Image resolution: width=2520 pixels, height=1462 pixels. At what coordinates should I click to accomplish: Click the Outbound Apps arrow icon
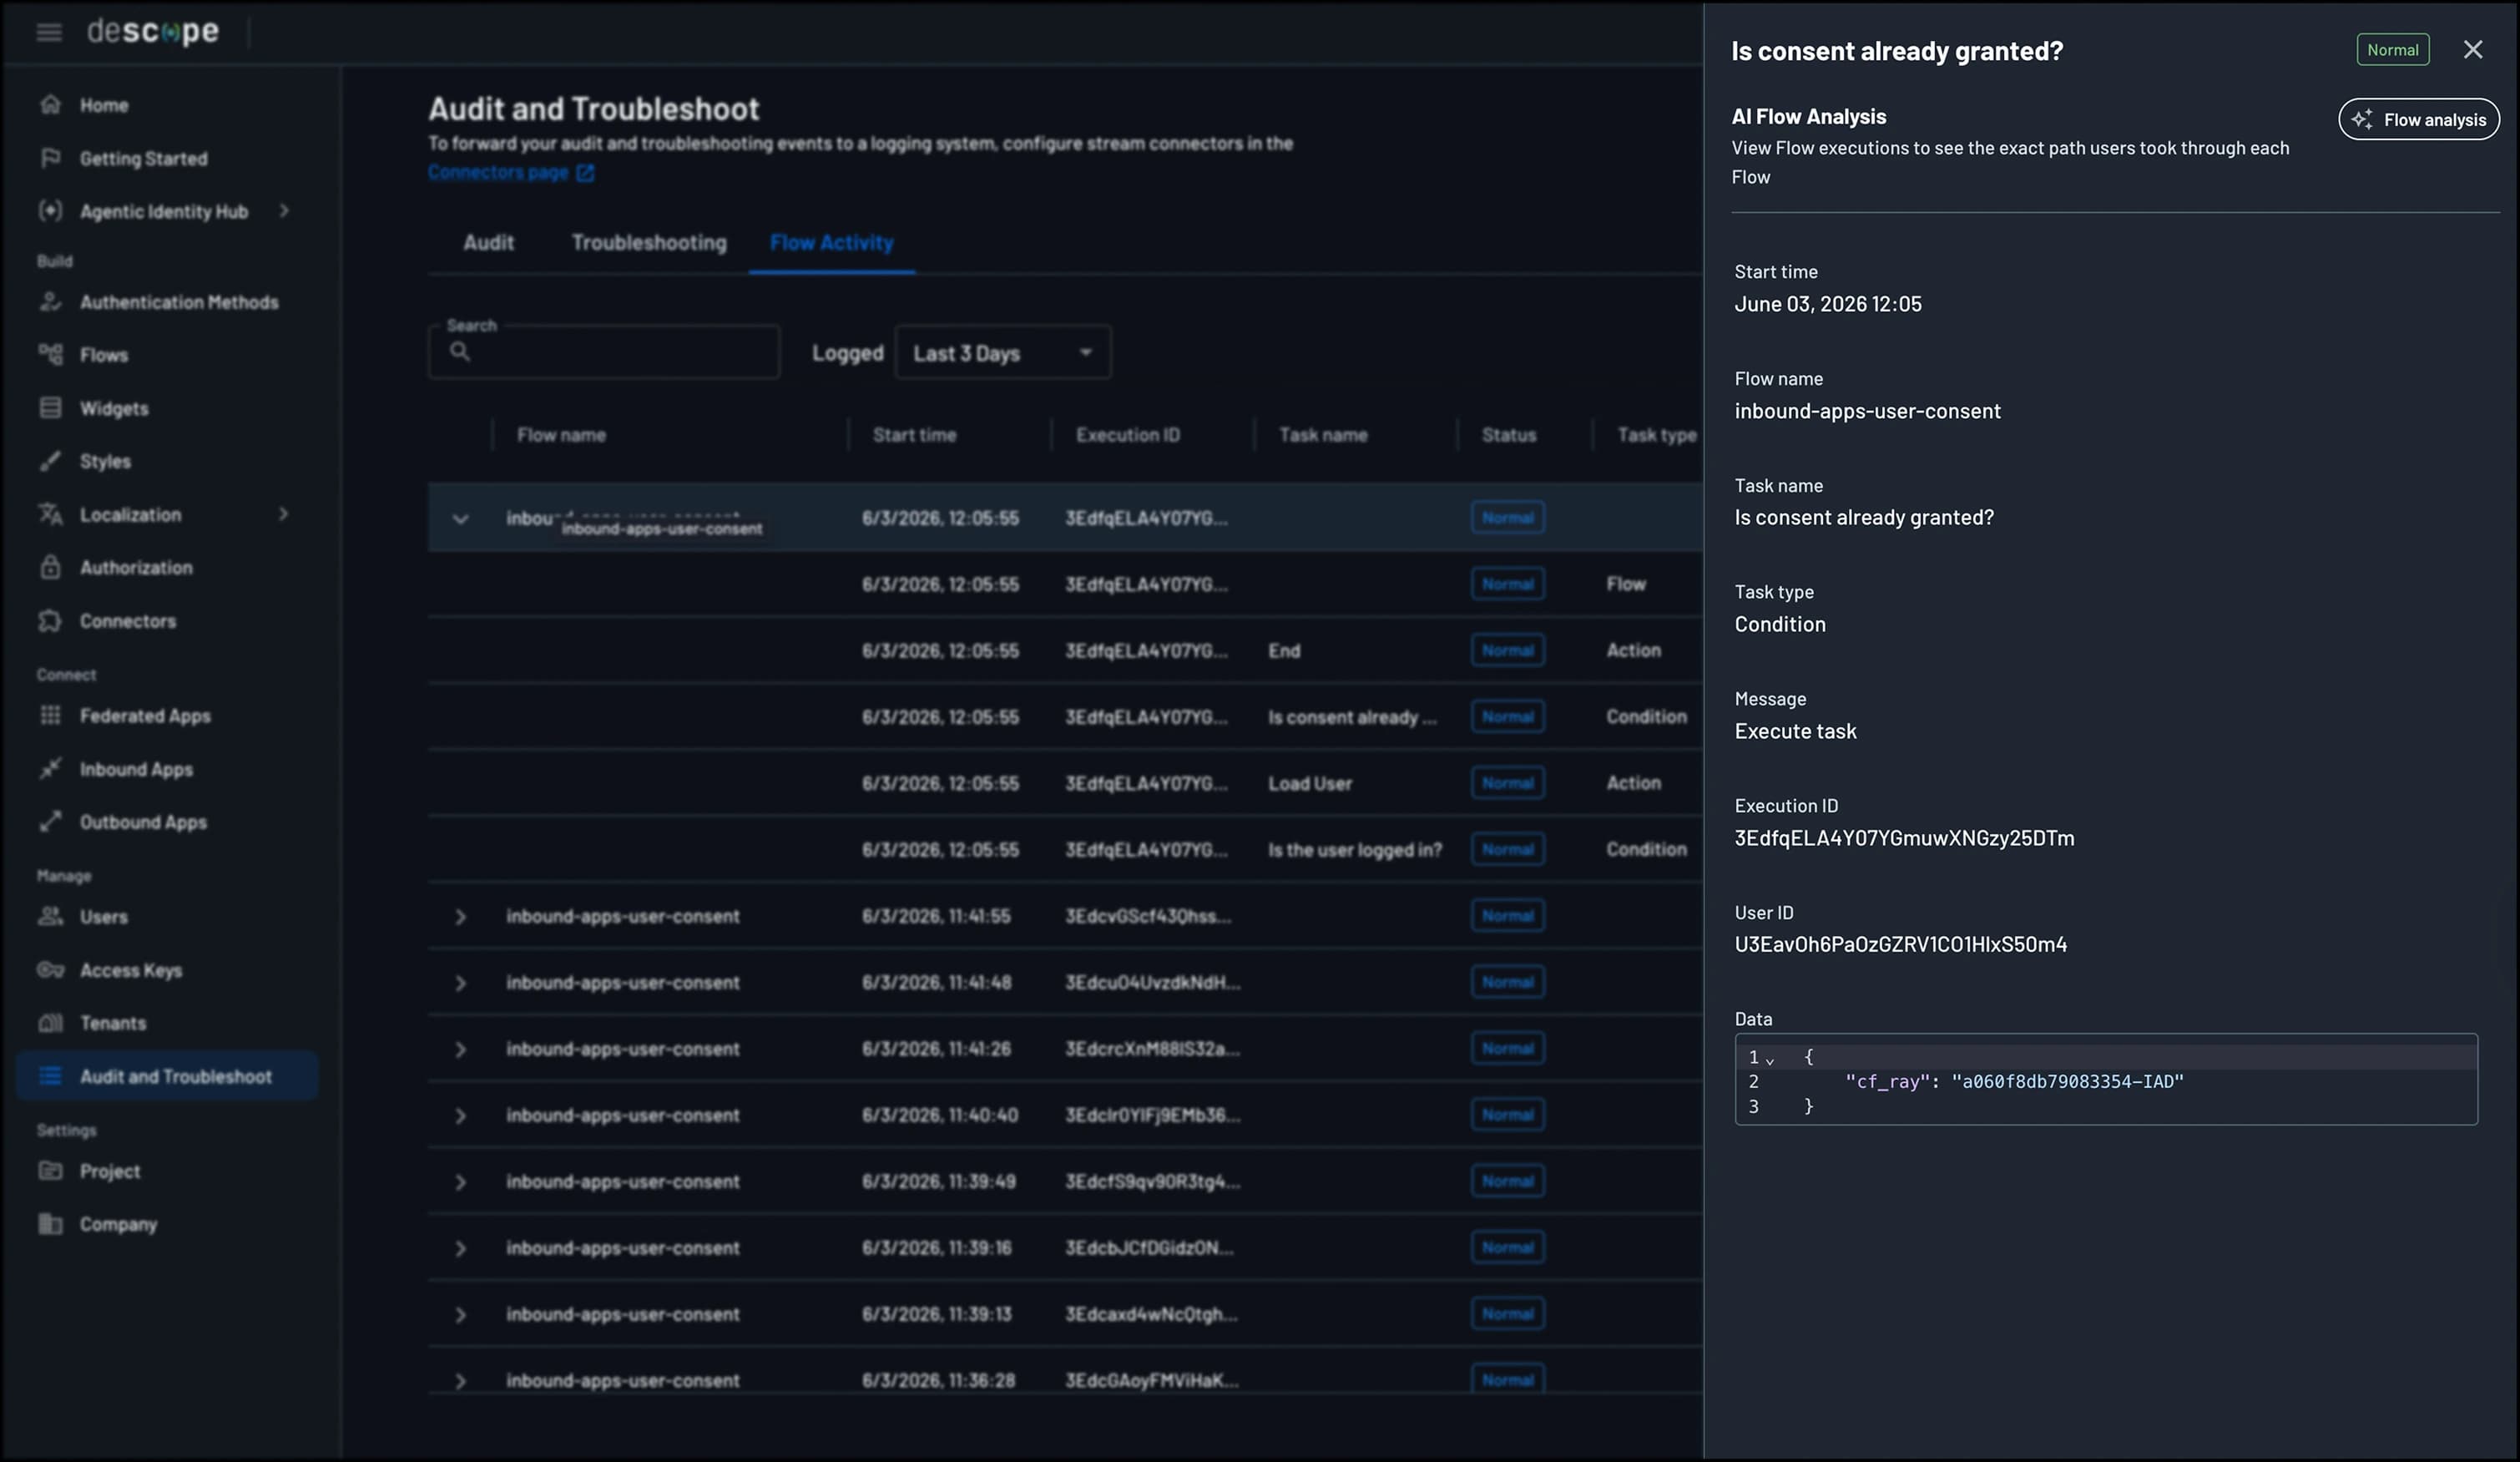[51, 822]
